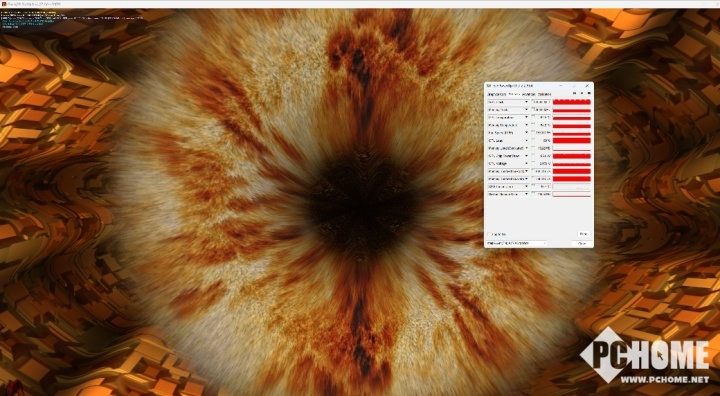
Task: Click the GPU Load red history graph
Action: [x=572, y=141]
